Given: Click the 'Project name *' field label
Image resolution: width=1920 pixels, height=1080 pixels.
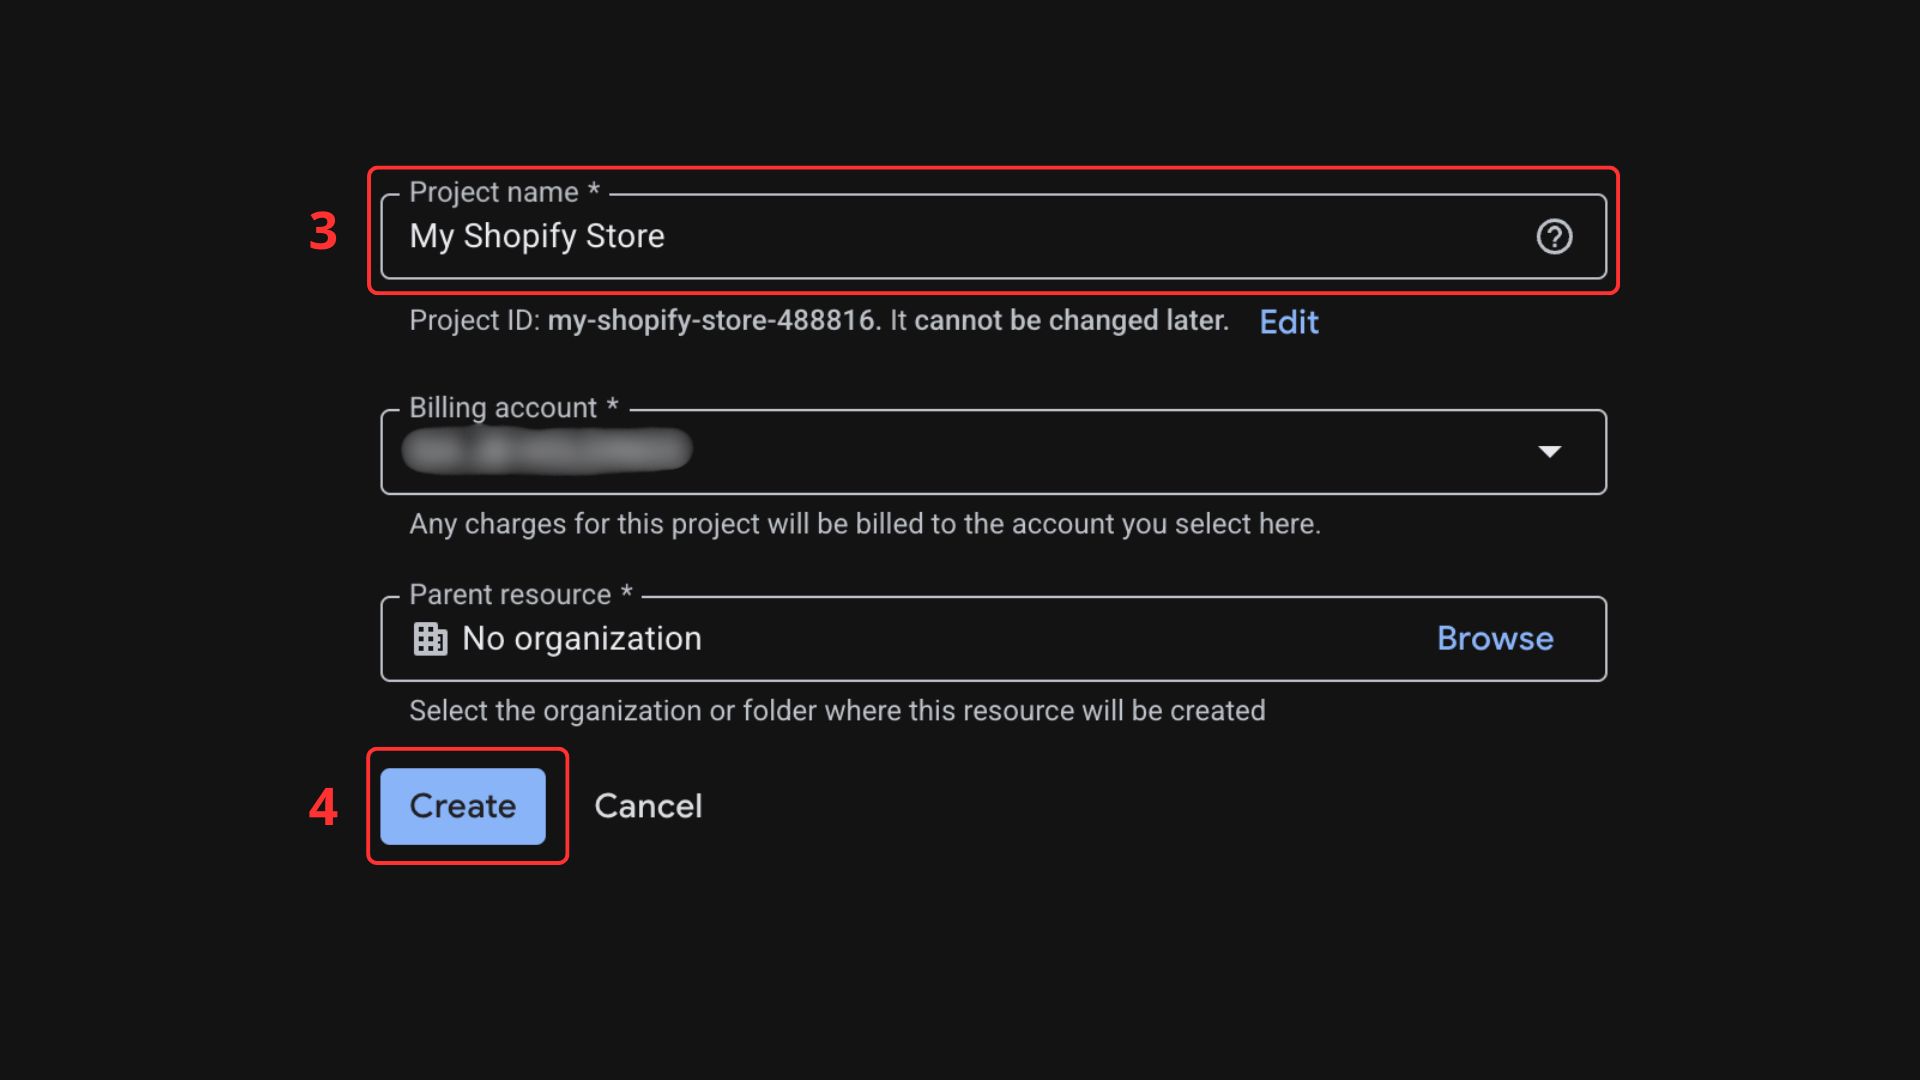Looking at the screenshot, I should (503, 192).
